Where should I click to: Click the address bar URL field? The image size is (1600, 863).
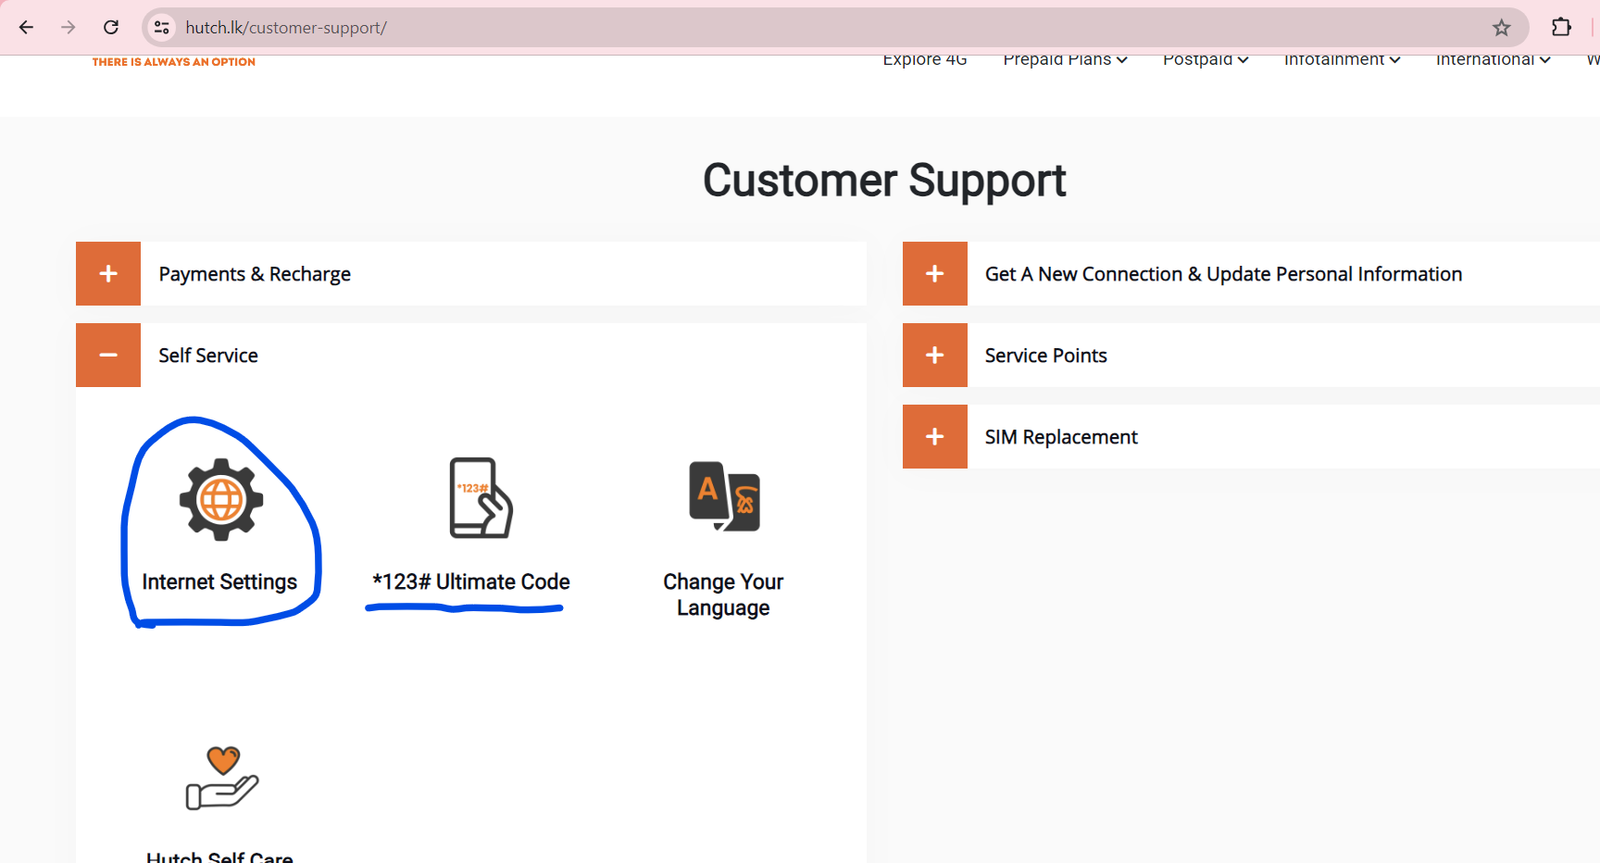tap(835, 27)
